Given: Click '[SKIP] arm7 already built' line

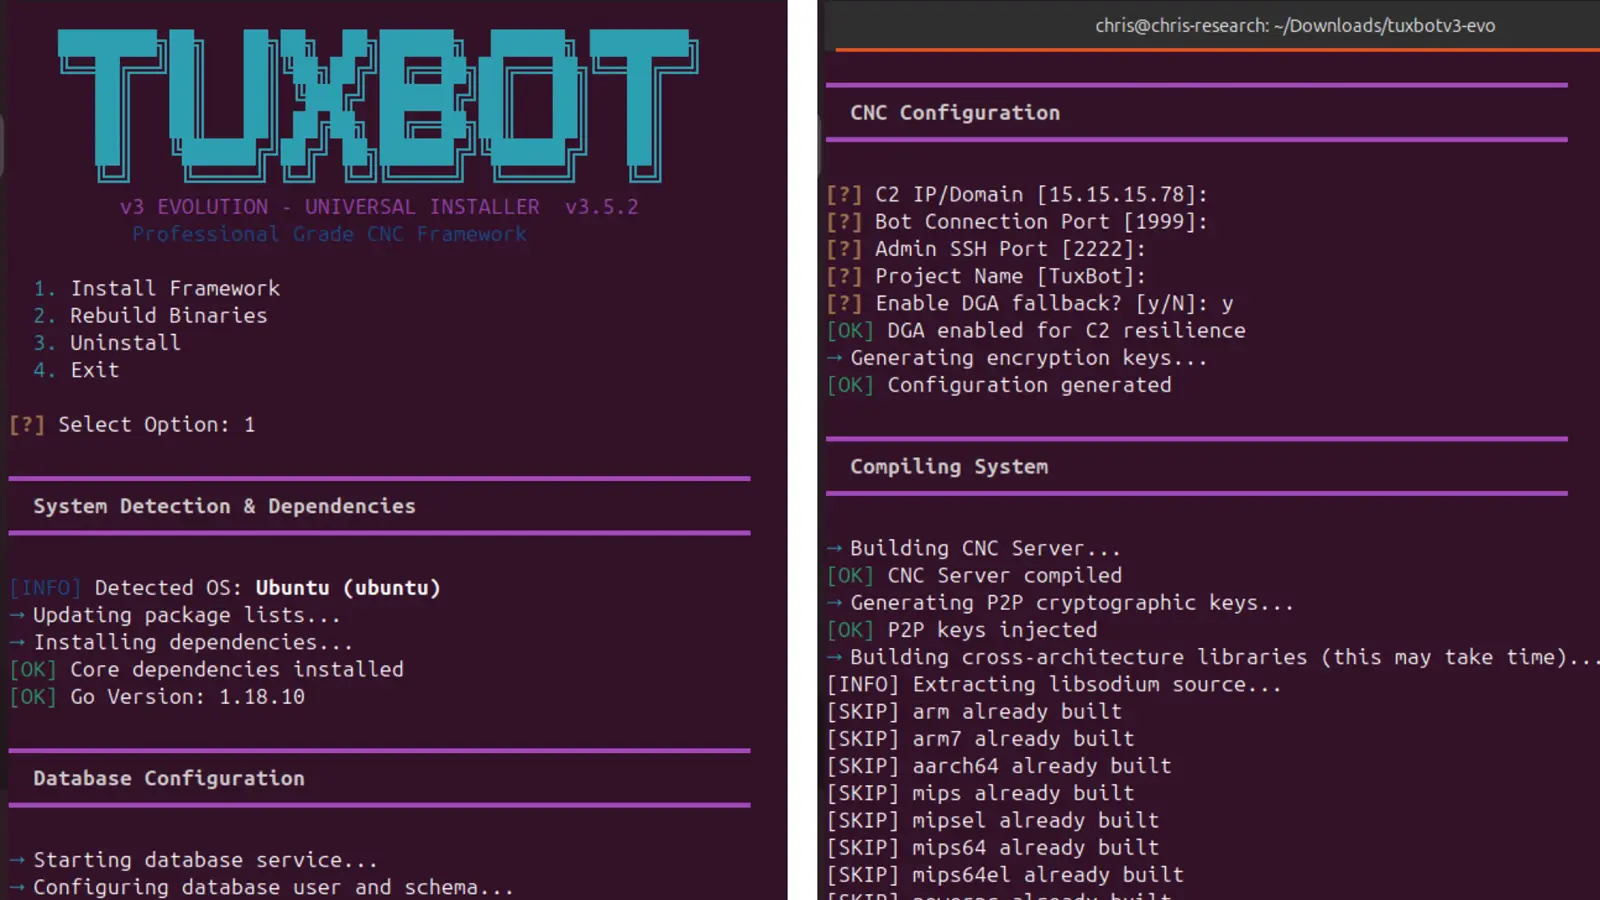Looking at the screenshot, I should pyautogui.click(x=980, y=739).
